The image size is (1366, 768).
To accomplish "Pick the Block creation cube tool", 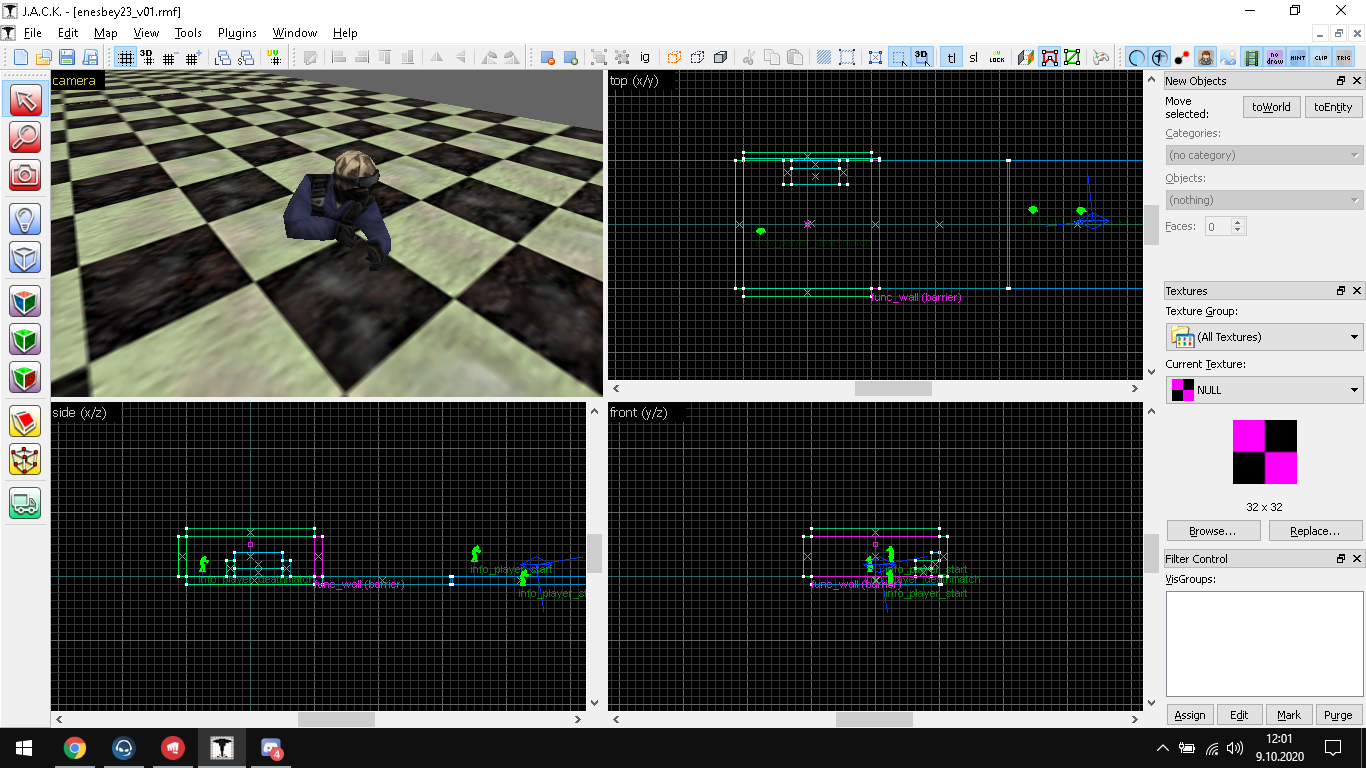I will [x=25, y=257].
